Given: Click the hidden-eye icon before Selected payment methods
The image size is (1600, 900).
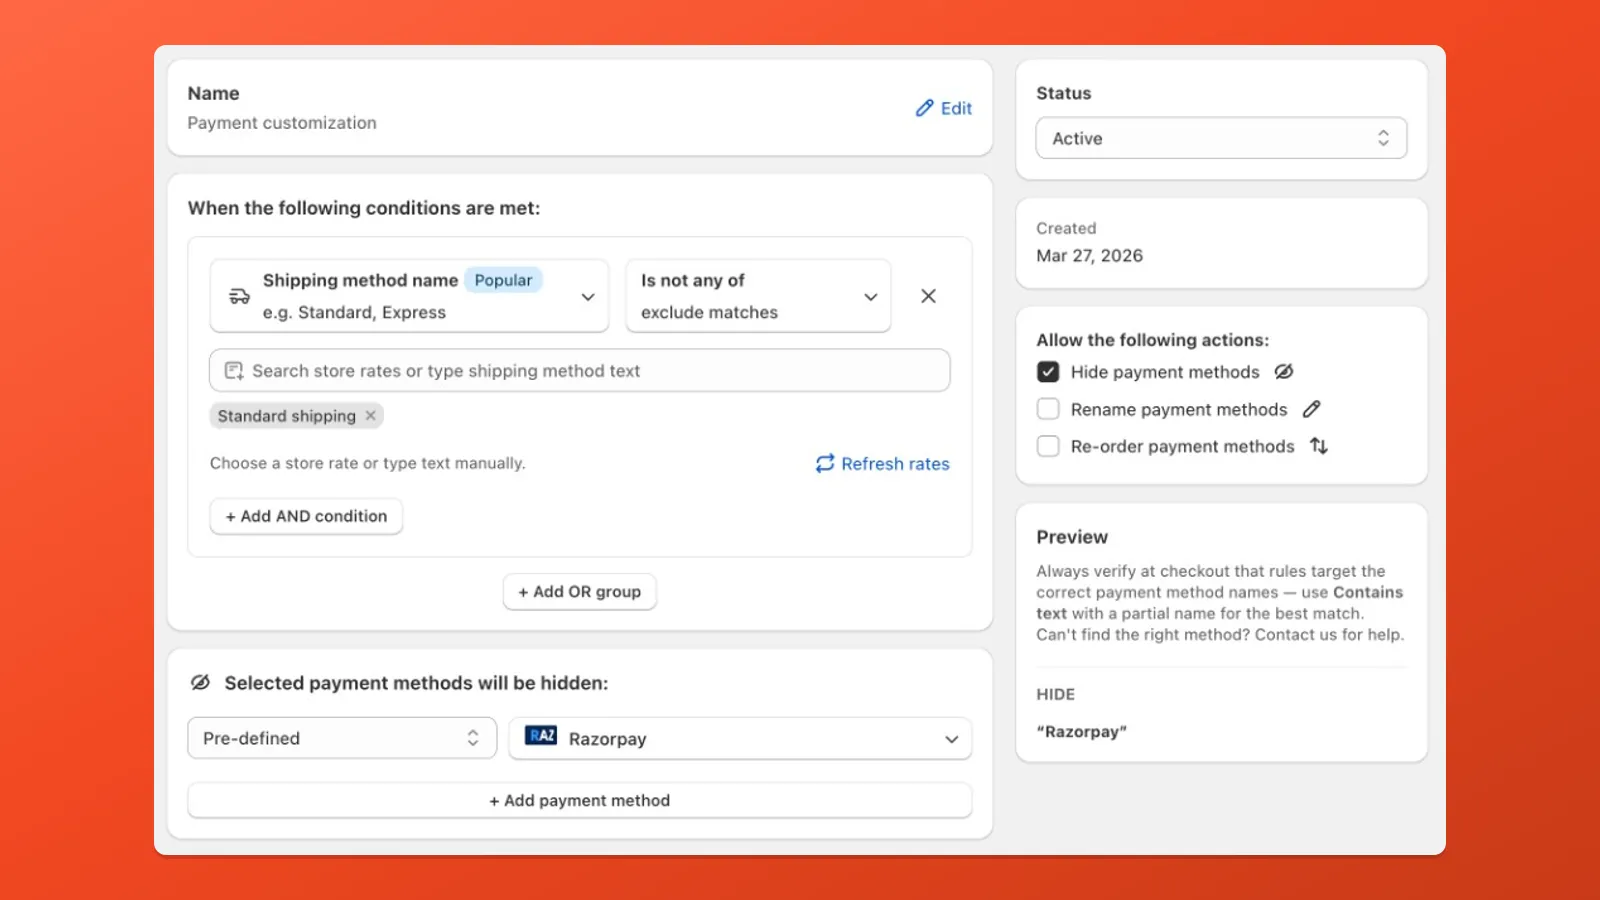Looking at the screenshot, I should click(x=200, y=681).
